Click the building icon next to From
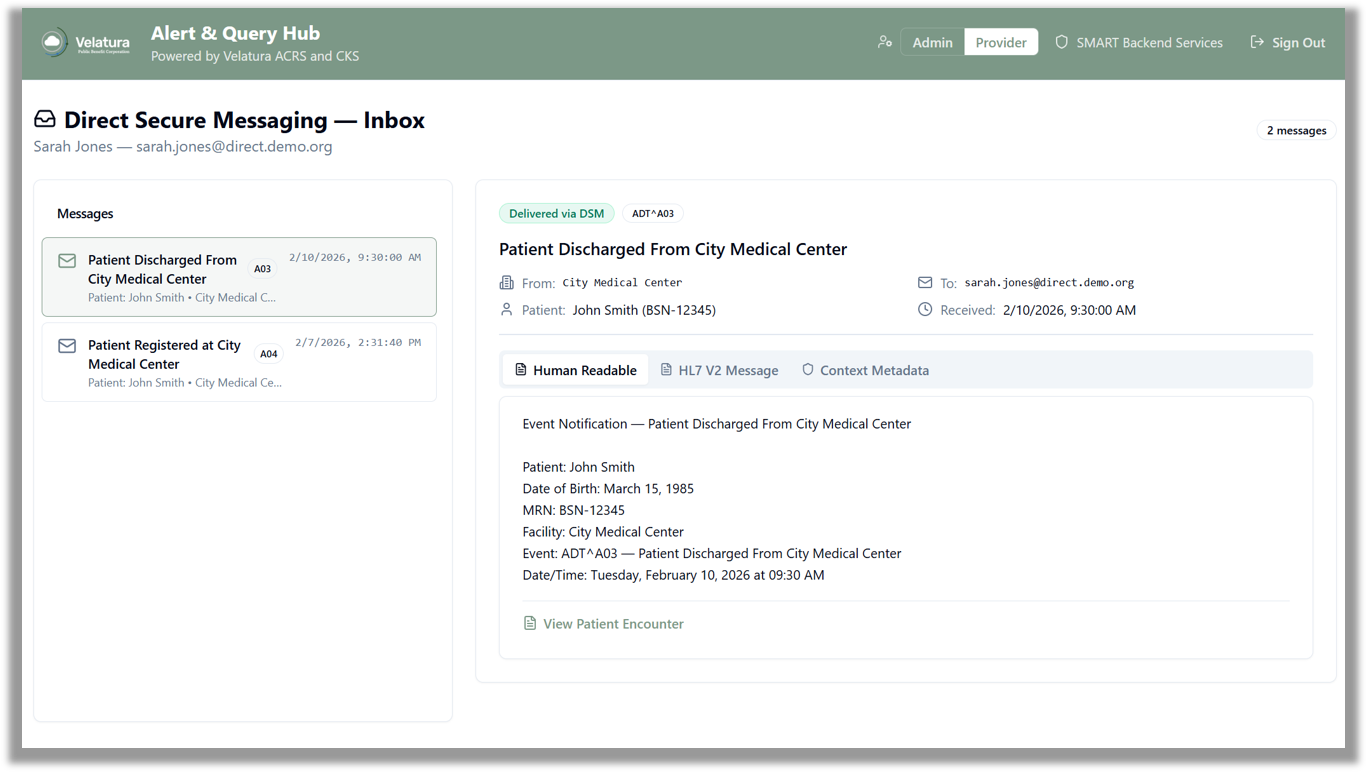1367x772 pixels. (506, 283)
